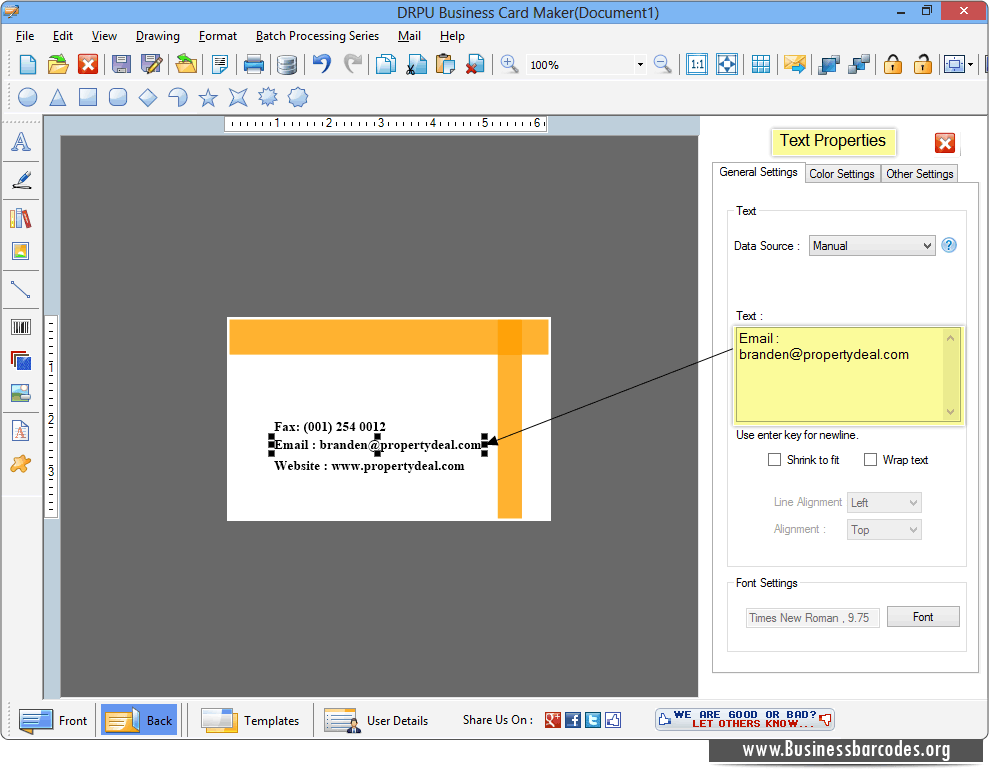Draw an ellipse shape
The width and height of the screenshot is (989, 770).
pyautogui.click(x=28, y=97)
